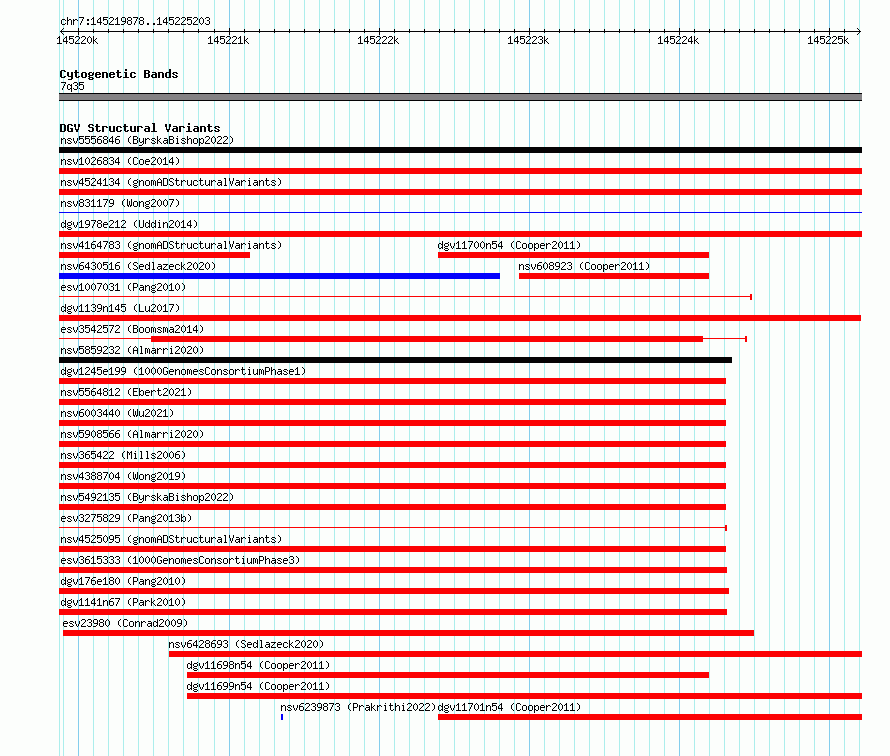Screen dimensions: 890x756
Task: Click the red esv23980 variant bar
Action: 408,633
